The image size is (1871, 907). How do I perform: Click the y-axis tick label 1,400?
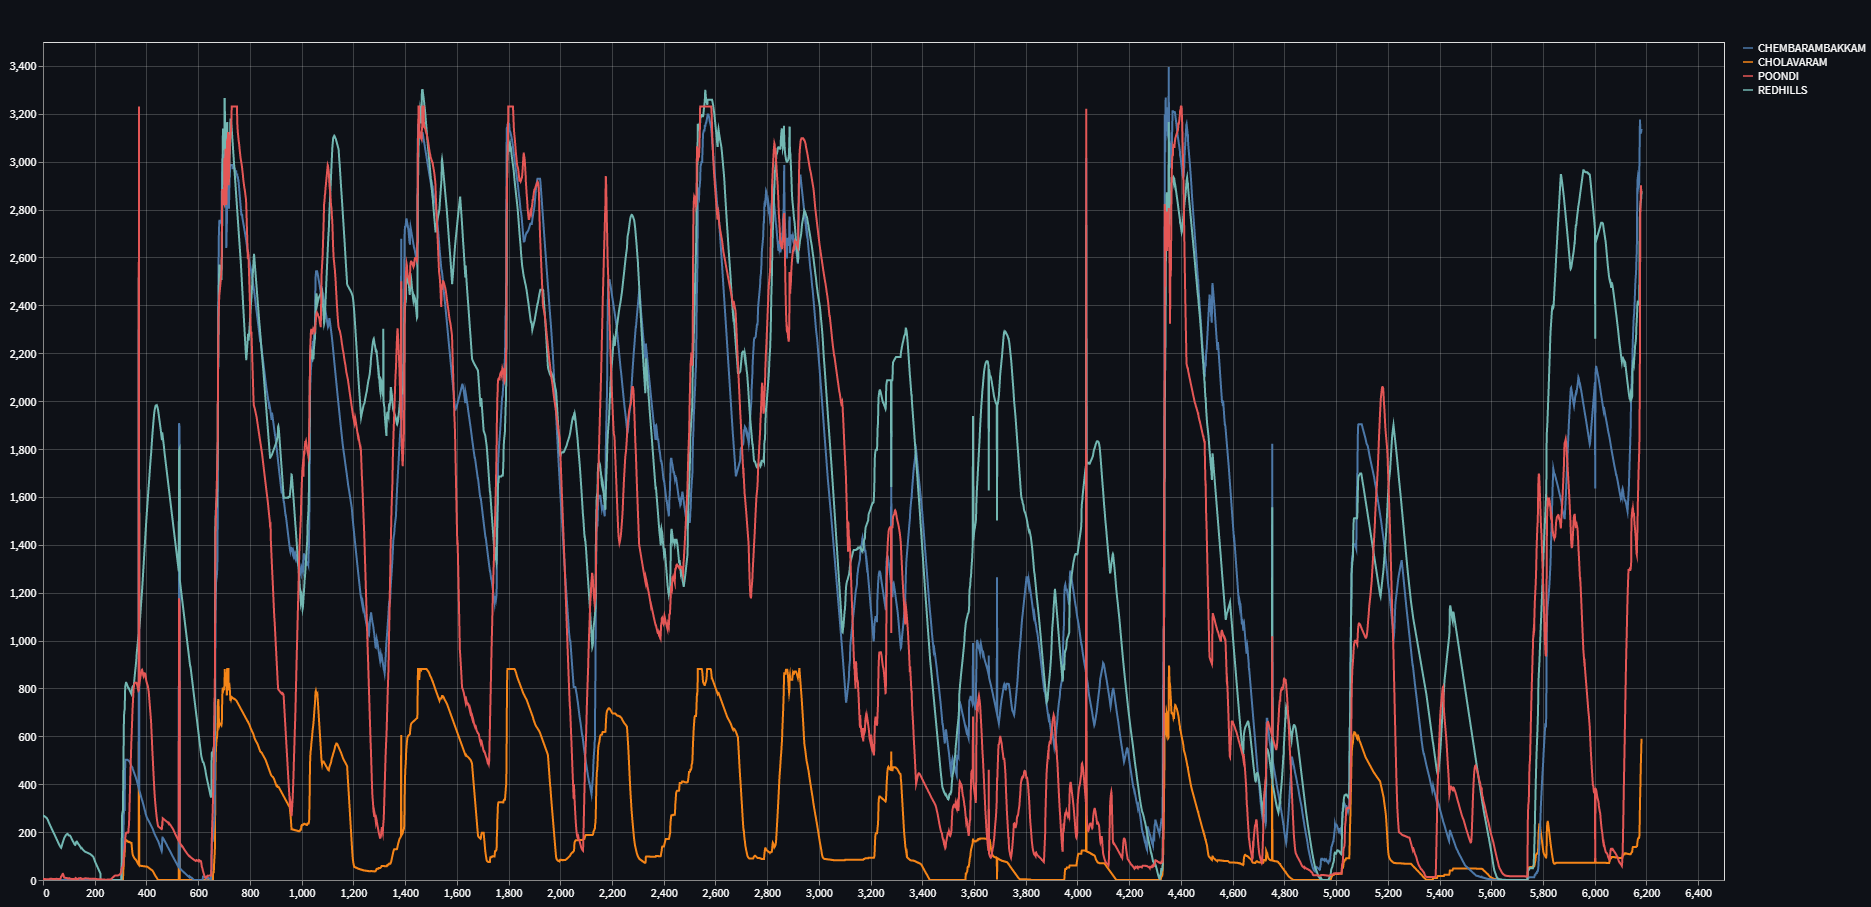point(23,546)
